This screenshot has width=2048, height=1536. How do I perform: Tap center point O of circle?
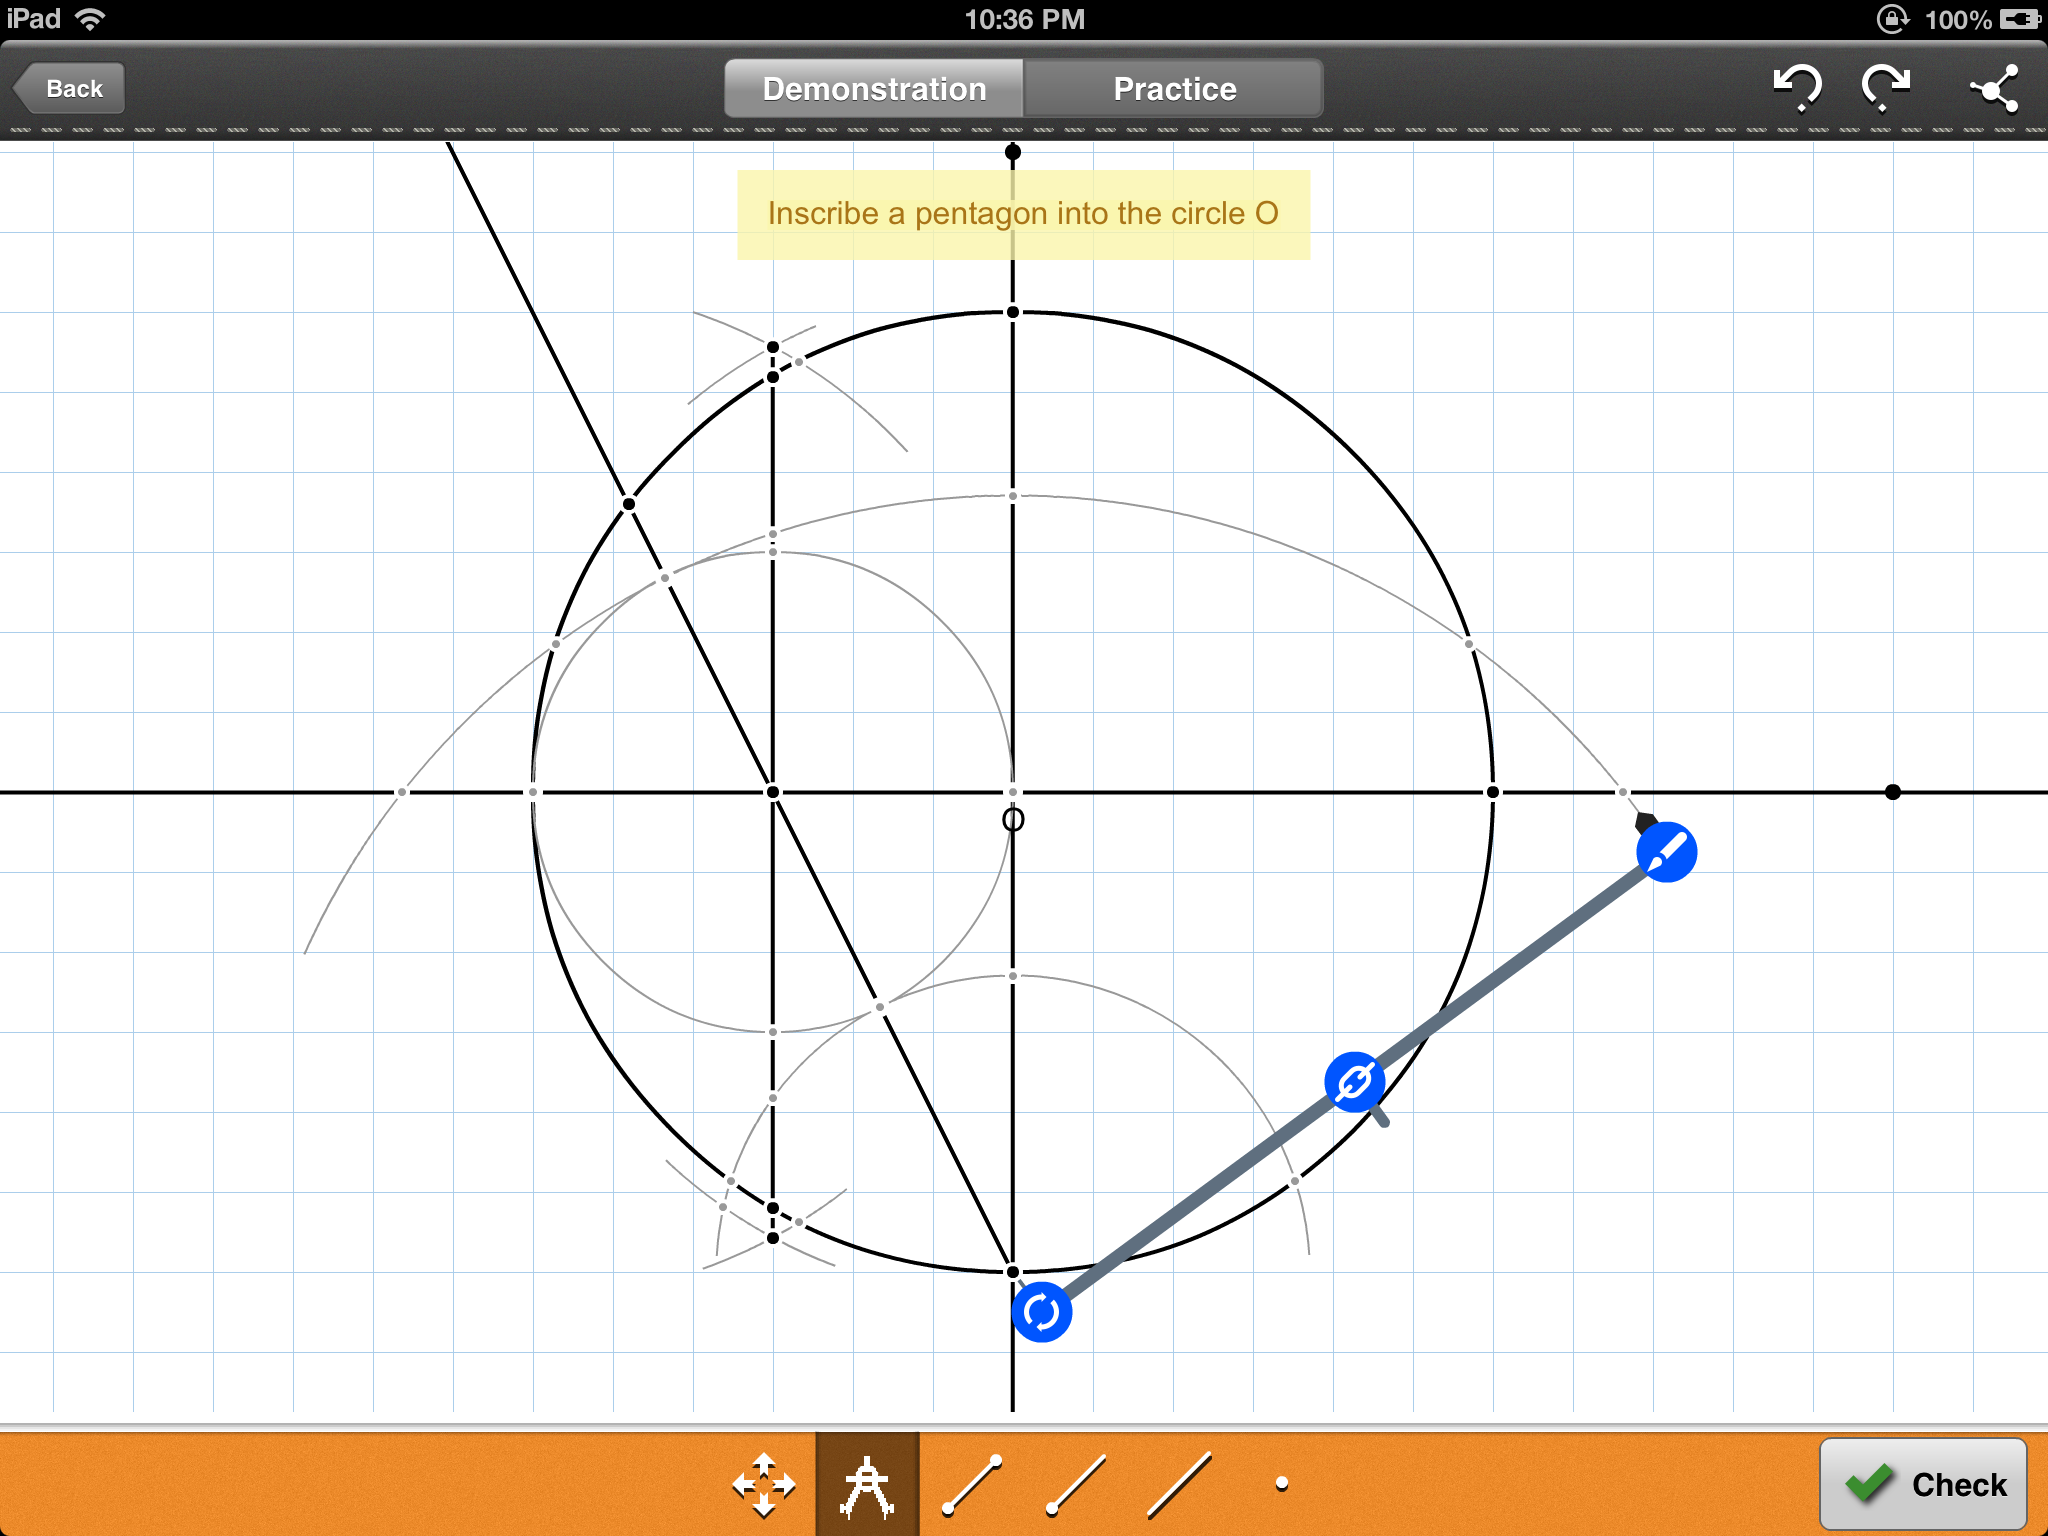click(x=1013, y=793)
